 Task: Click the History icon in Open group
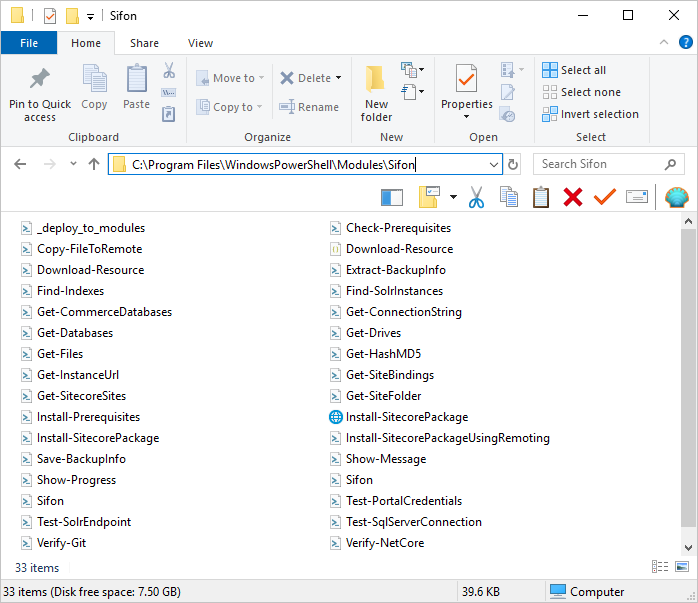pyautogui.click(x=508, y=114)
